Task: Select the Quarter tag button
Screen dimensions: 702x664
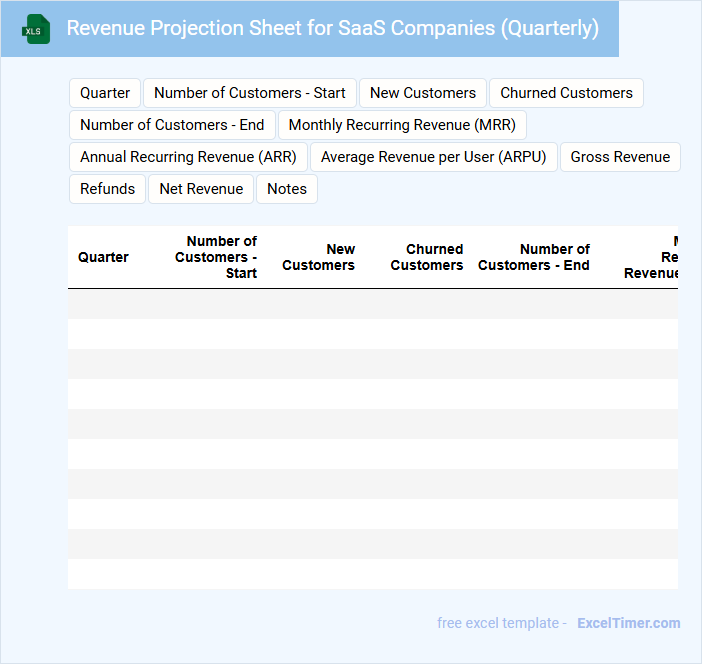Action: [x=105, y=93]
